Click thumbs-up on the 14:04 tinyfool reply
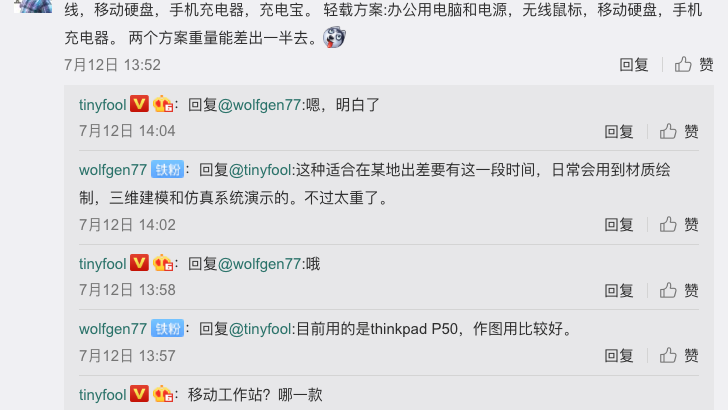The width and height of the screenshot is (728, 410). pyautogui.click(x=679, y=131)
